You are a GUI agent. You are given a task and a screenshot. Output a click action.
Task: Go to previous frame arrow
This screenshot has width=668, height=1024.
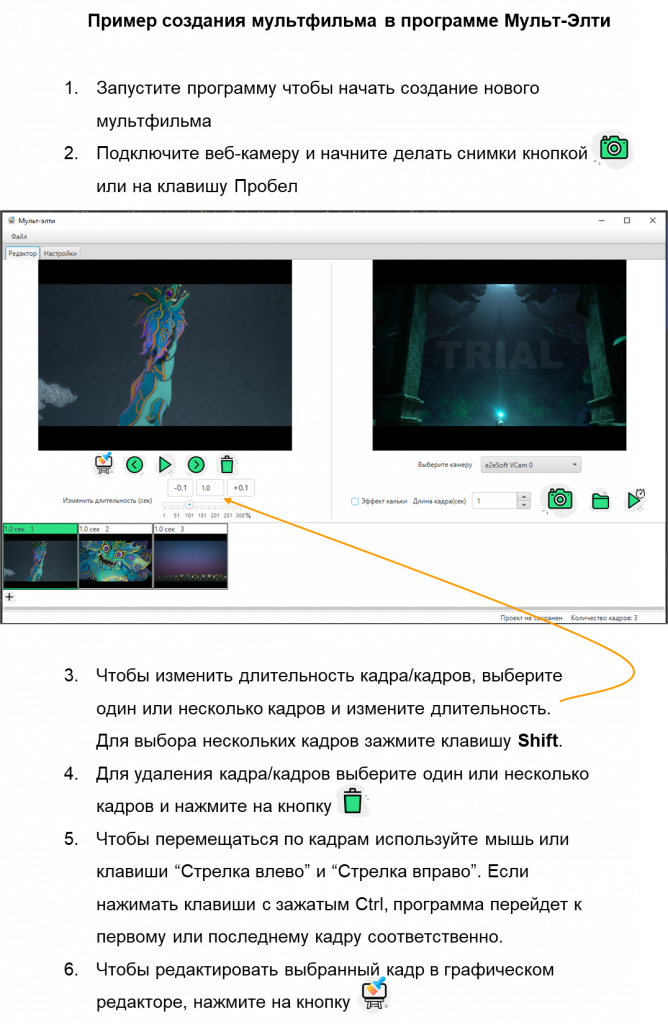tap(134, 464)
